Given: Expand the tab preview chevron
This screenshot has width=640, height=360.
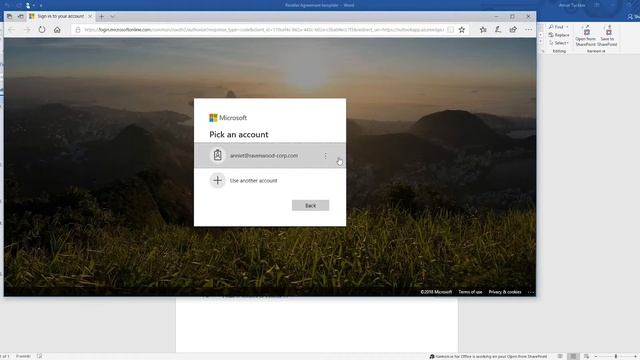Looking at the screenshot, I should tap(112, 16).
